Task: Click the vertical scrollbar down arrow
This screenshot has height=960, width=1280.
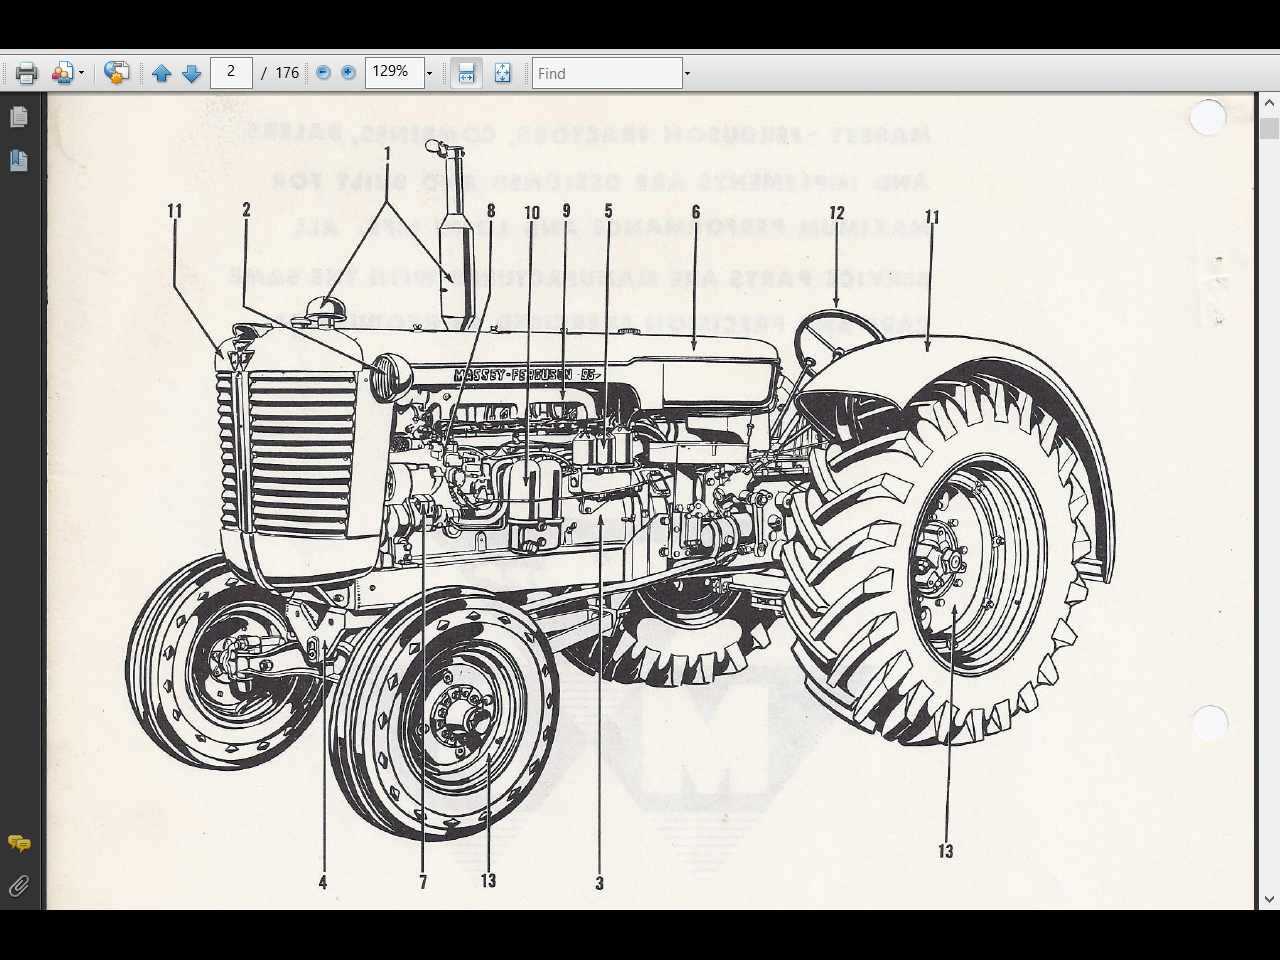Action: click(x=1269, y=900)
